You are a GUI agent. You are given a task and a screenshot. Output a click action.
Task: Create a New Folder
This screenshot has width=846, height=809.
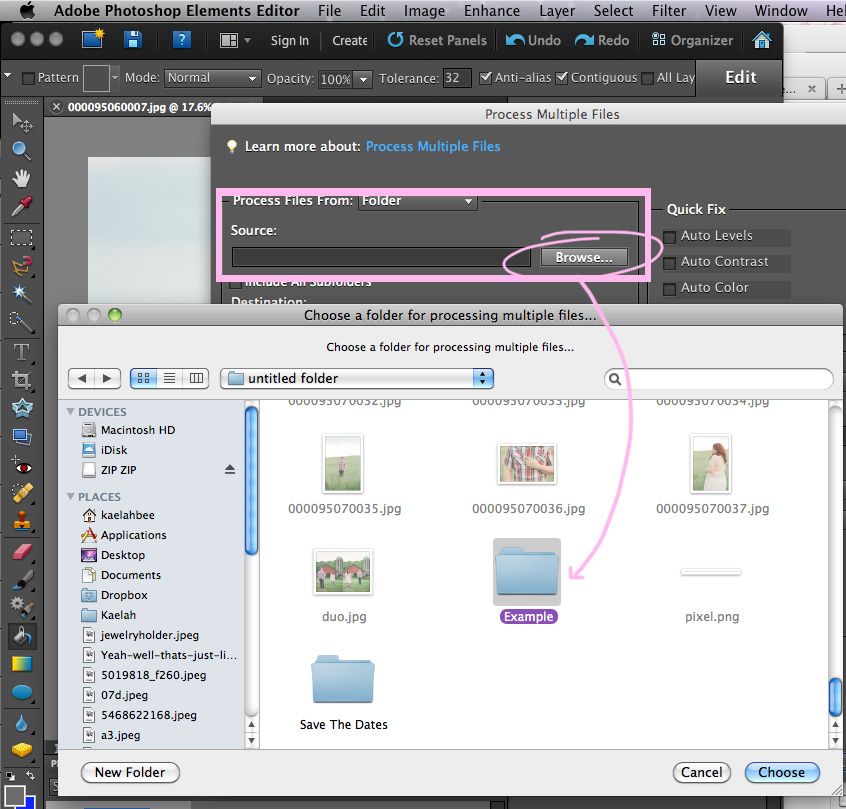pyautogui.click(x=130, y=772)
